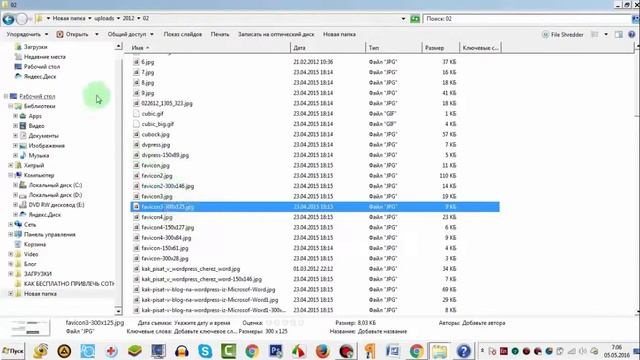Sort by the Дата column header

click(328, 48)
